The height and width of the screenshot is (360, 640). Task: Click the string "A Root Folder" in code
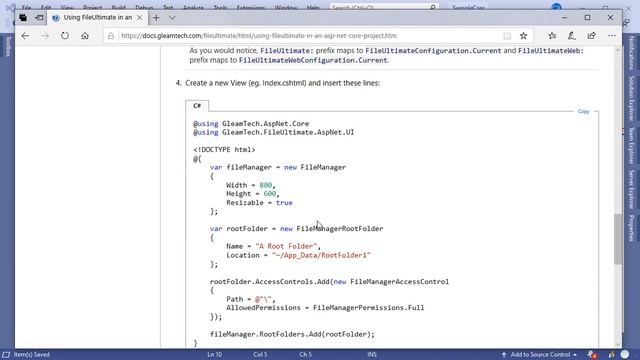pyautogui.click(x=286, y=247)
